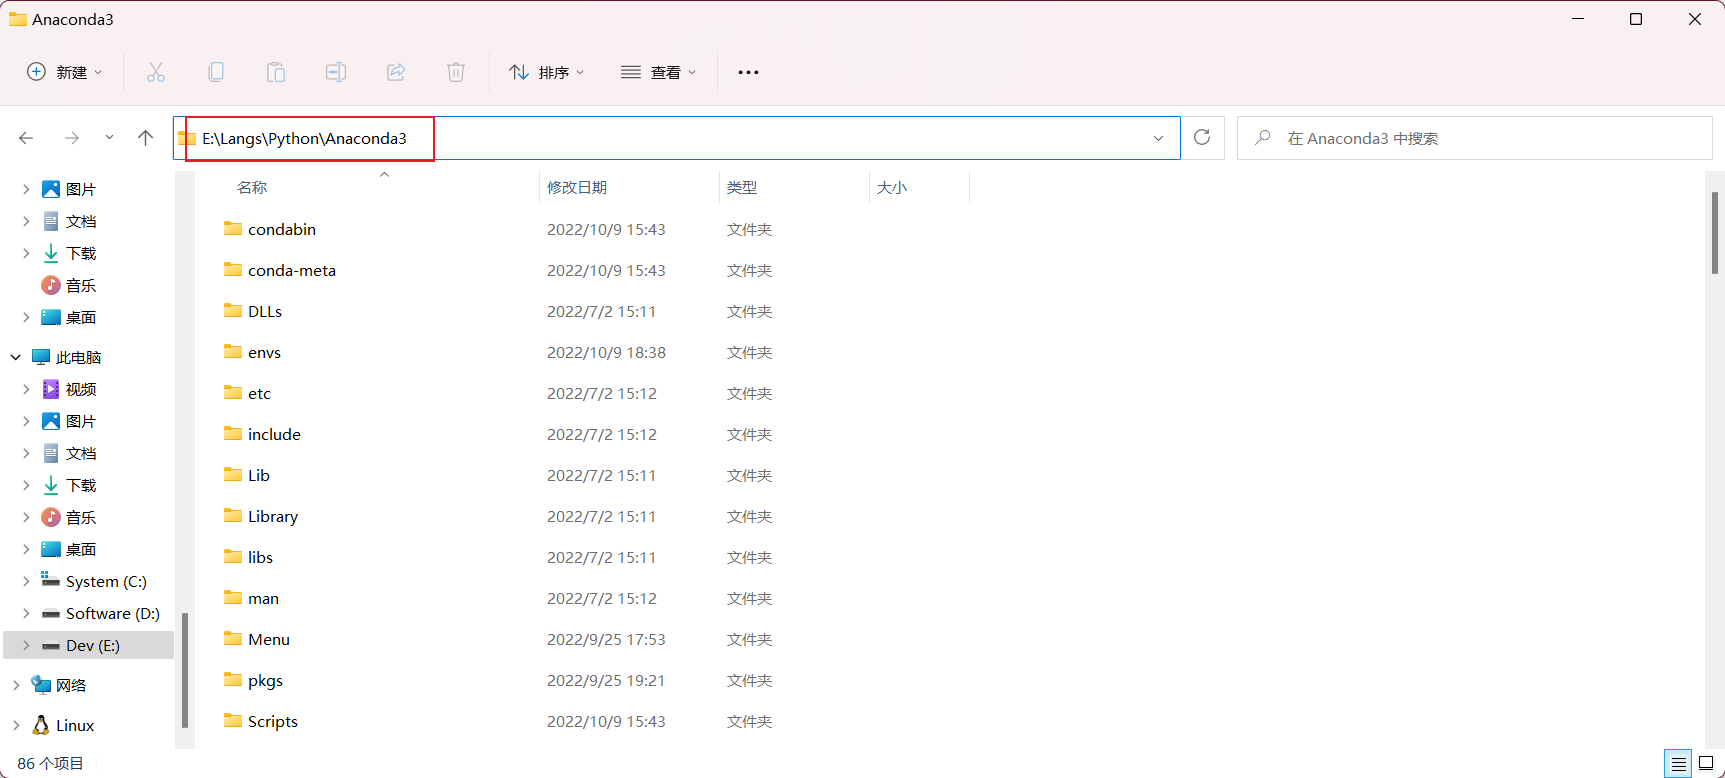Select the conda-meta folder
The width and height of the screenshot is (1725, 778).
tap(292, 270)
